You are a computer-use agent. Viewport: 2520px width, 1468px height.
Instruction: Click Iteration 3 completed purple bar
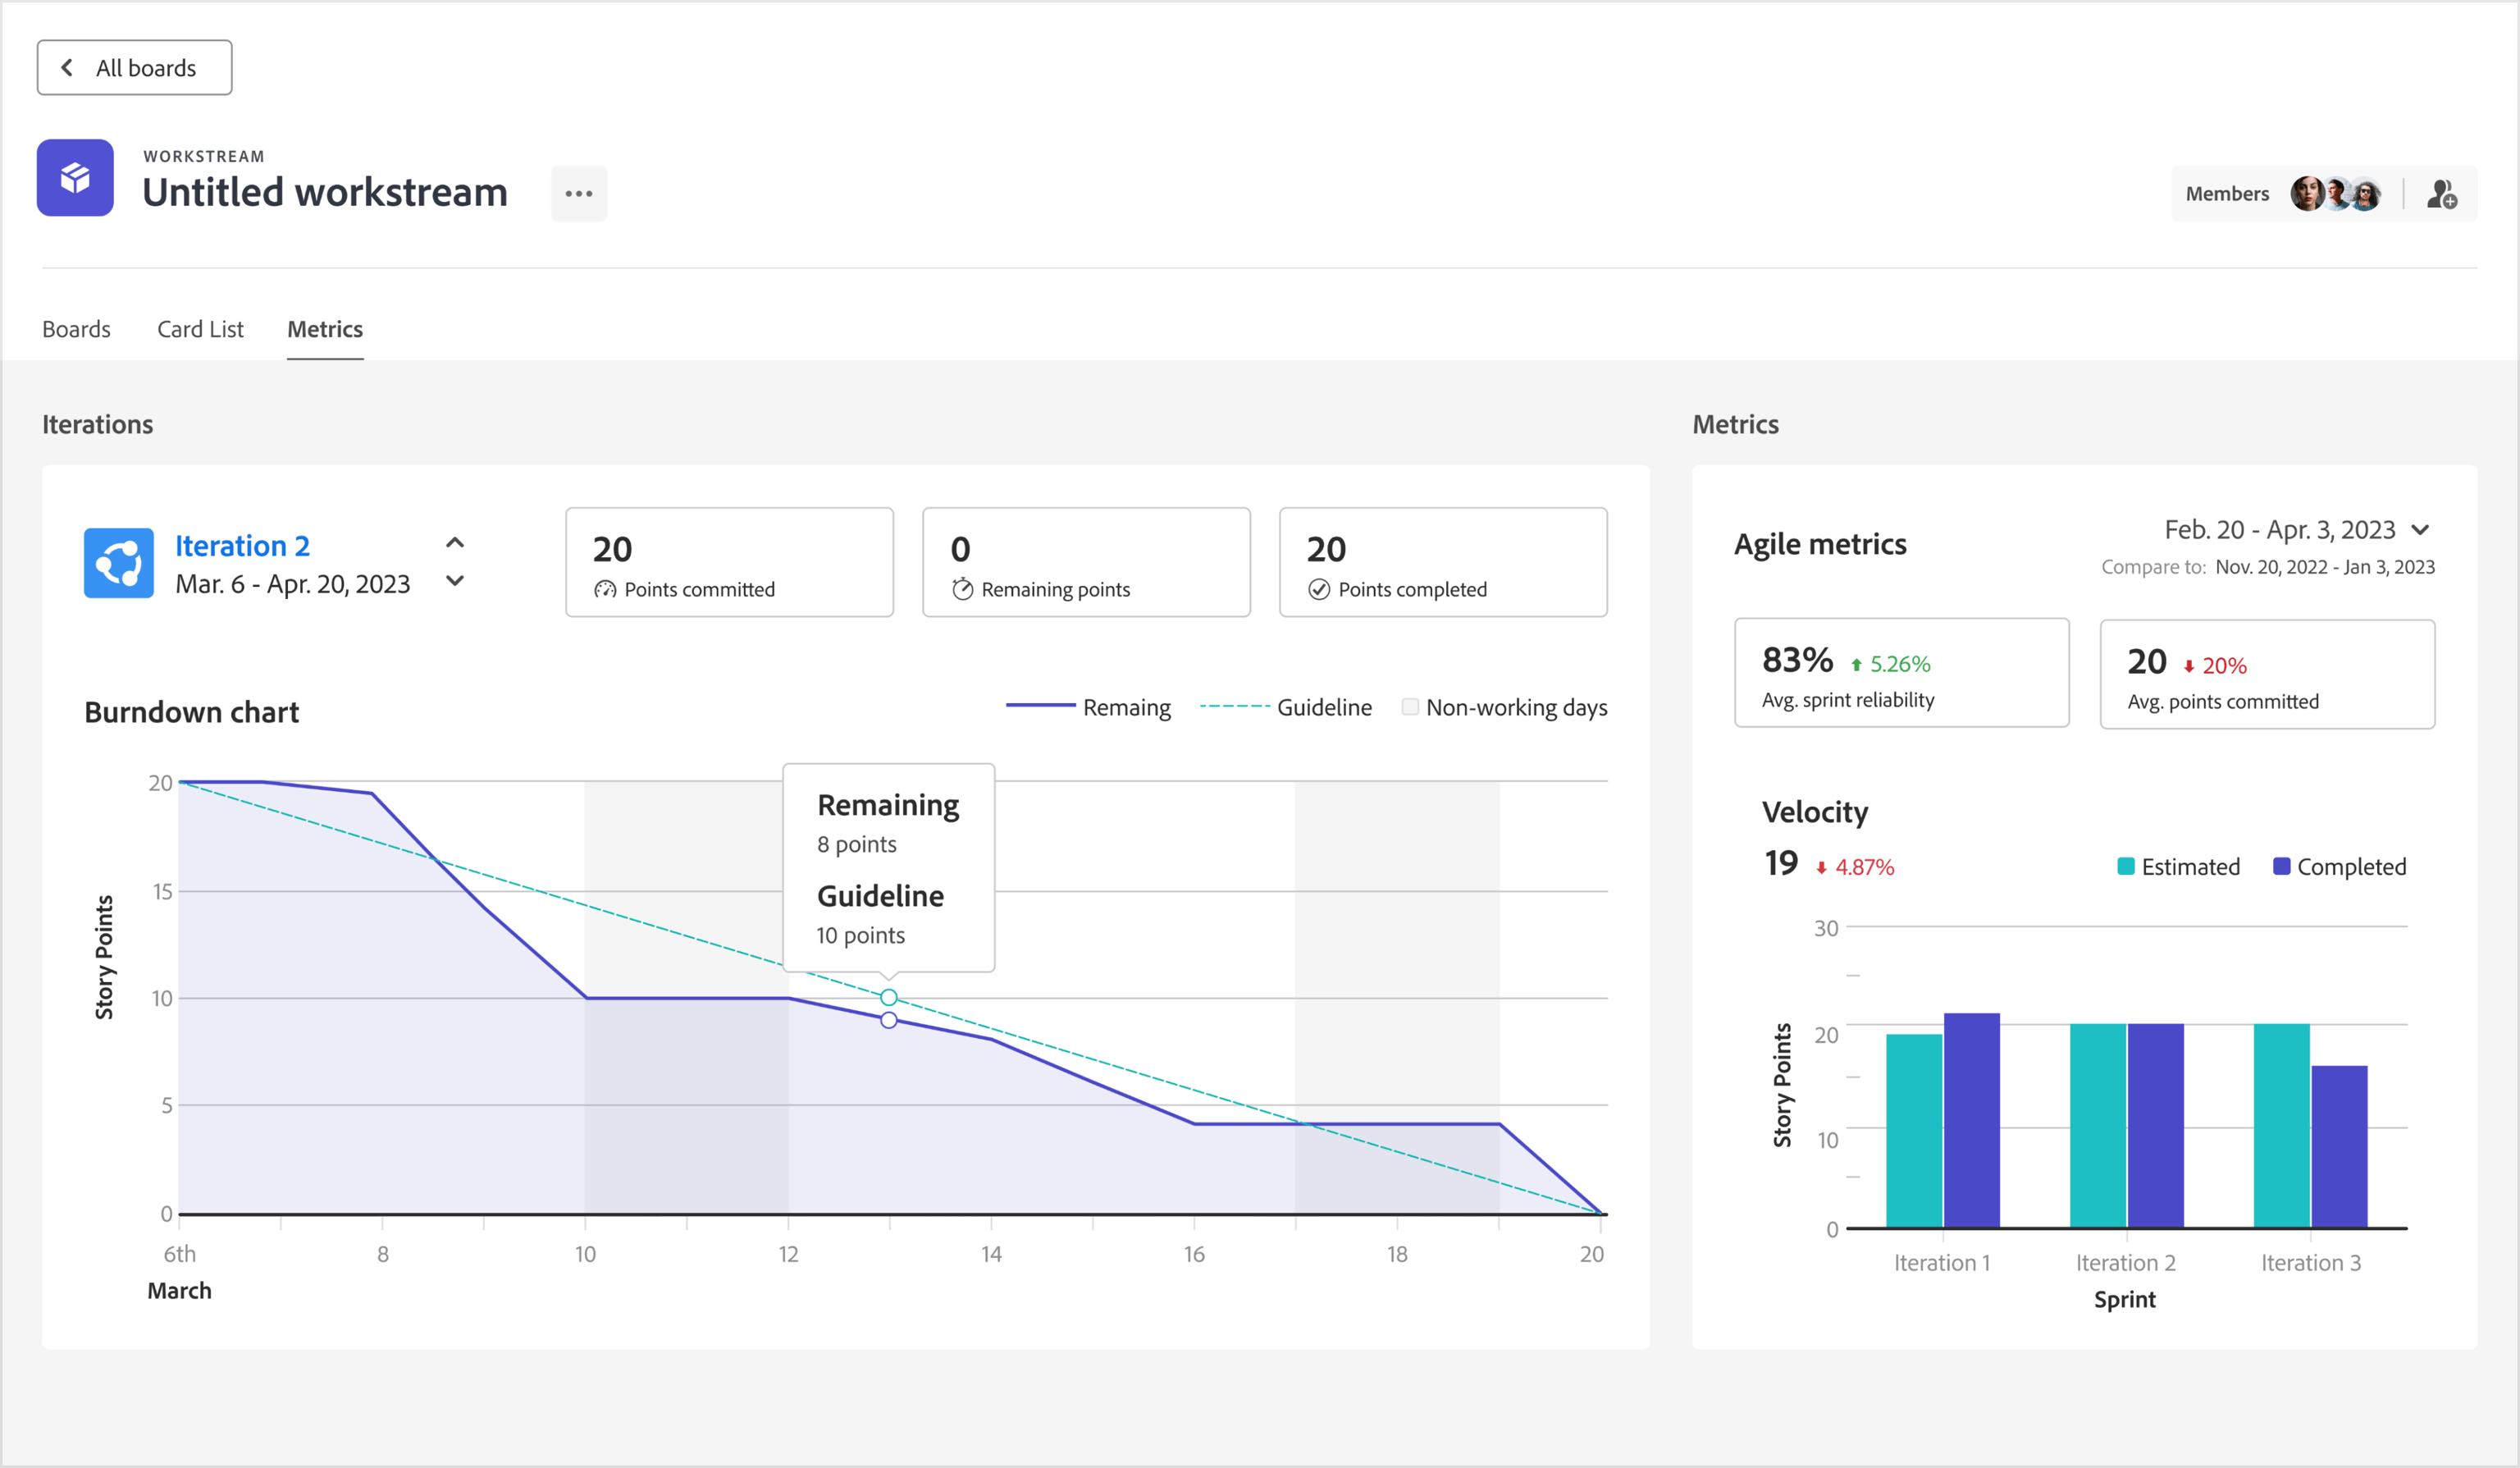point(2339,1146)
